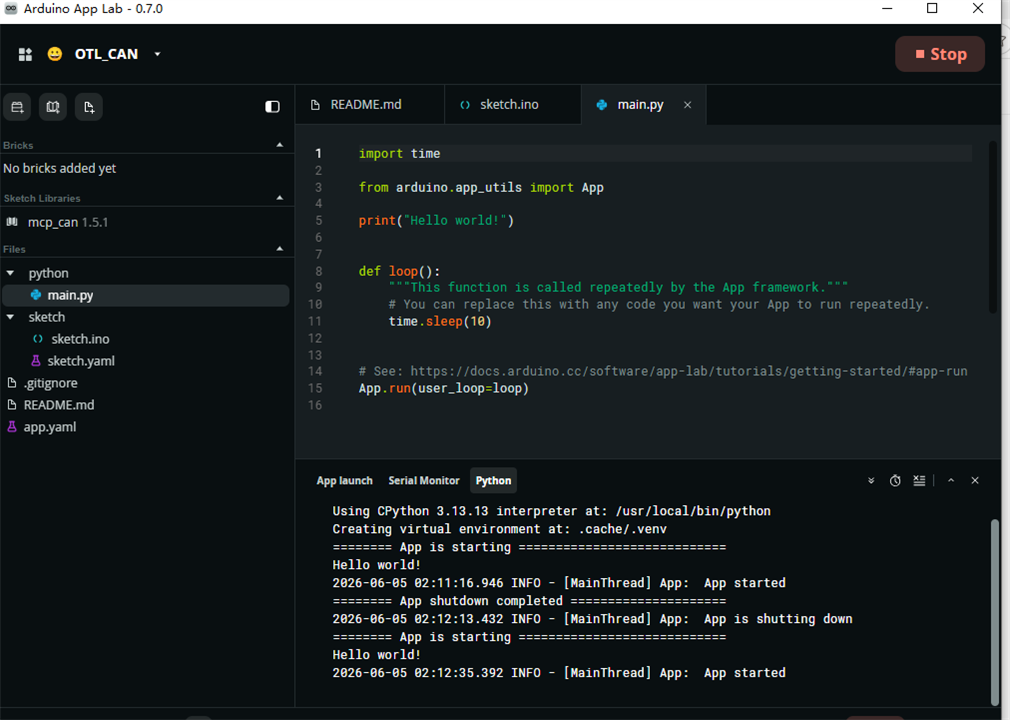Screen dimensions: 1010x720
Task: Click 'No bricks added yet' text
Action: (x=60, y=168)
